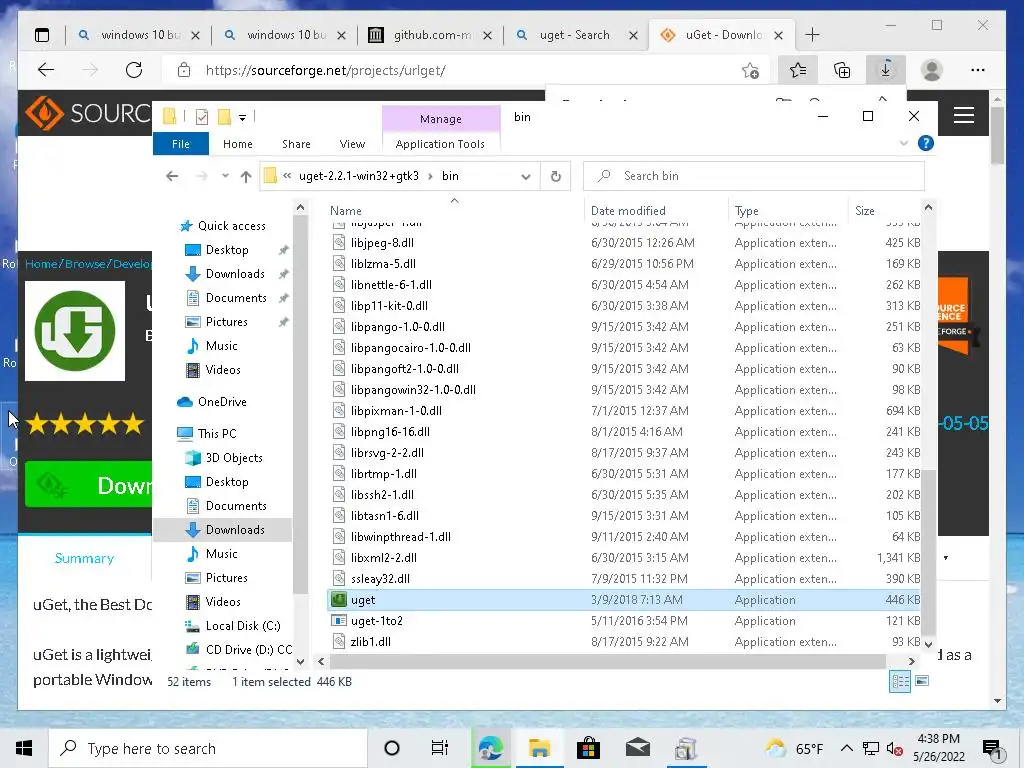Sort by Size column header
The height and width of the screenshot is (768, 1024).
tap(865, 210)
